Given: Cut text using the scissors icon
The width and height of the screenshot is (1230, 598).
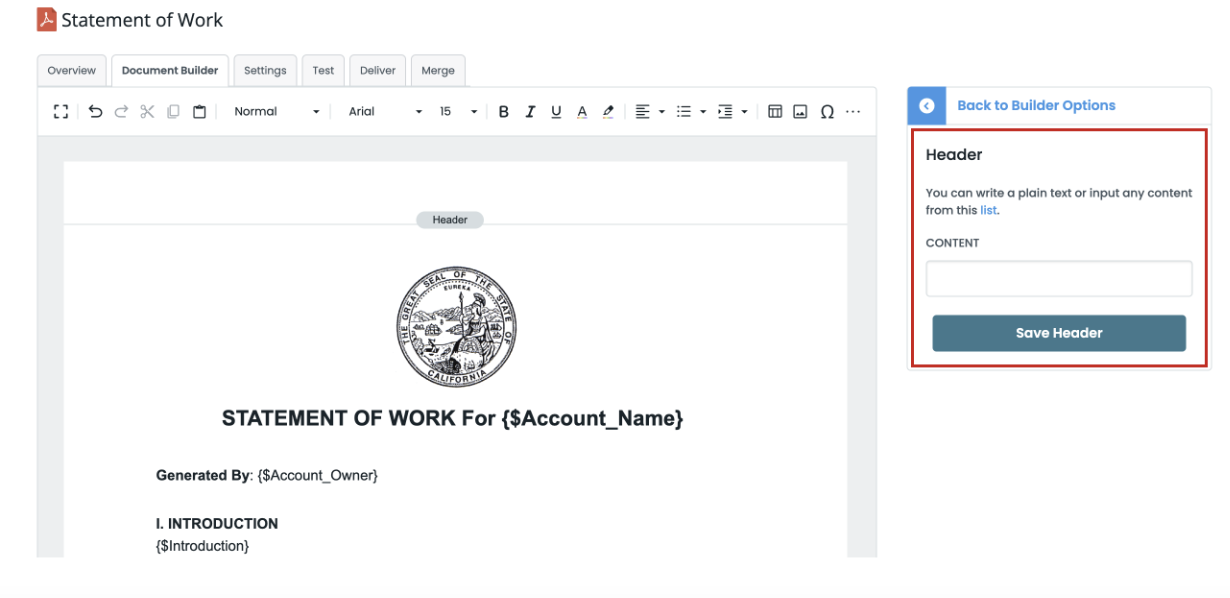Looking at the screenshot, I should (x=147, y=111).
